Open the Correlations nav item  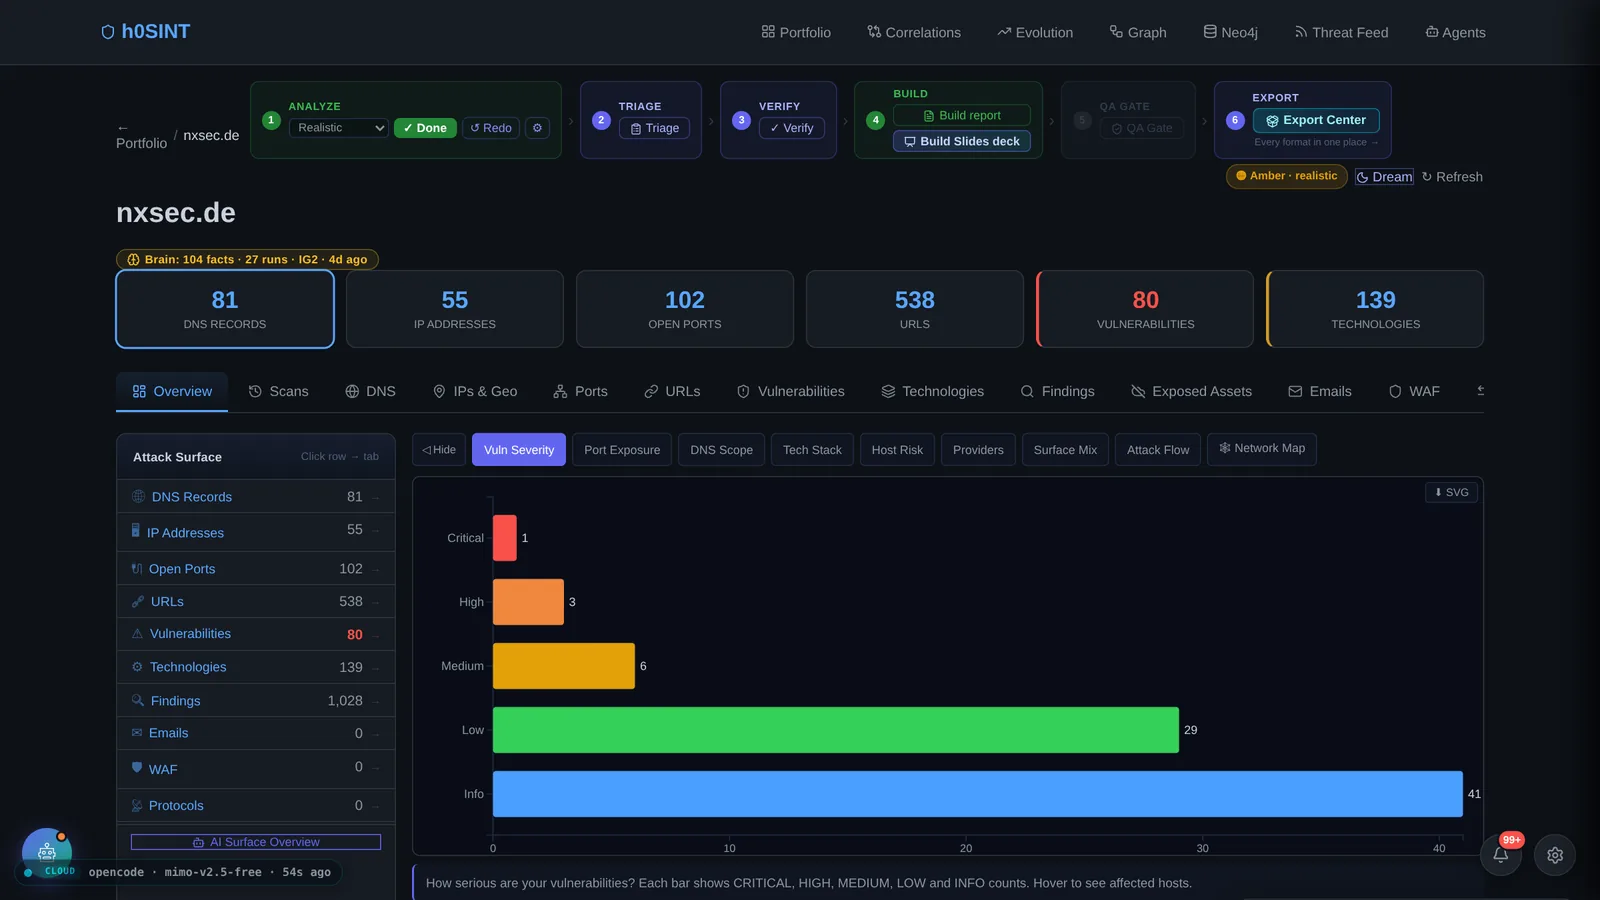tap(914, 32)
